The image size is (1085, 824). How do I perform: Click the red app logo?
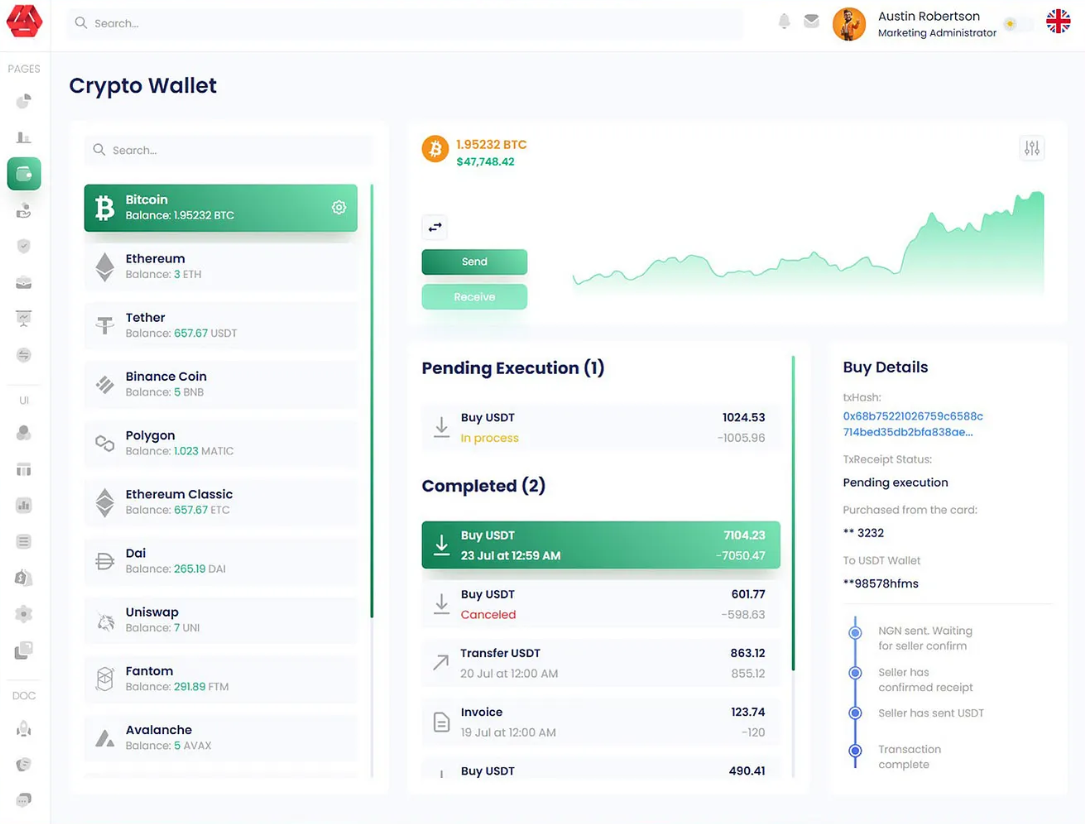(24, 21)
